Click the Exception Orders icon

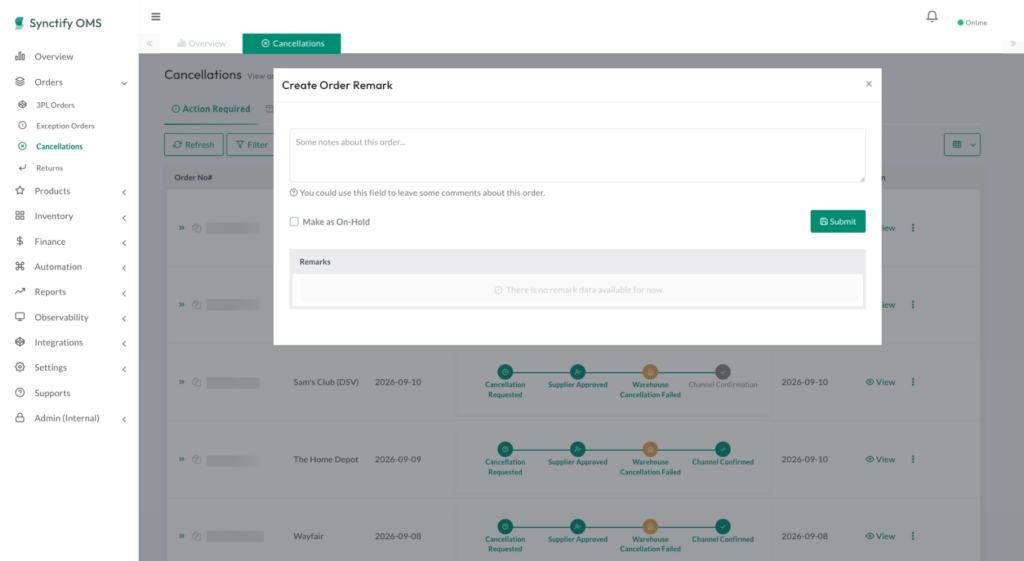click(x=22, y=125)
